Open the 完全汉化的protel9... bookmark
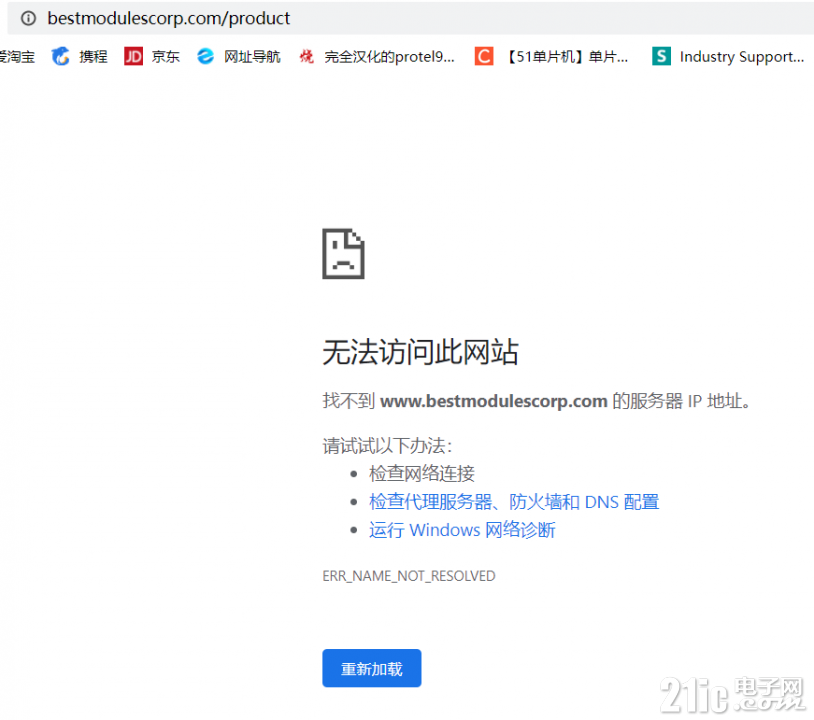The image size is (814, 720). 389,57
